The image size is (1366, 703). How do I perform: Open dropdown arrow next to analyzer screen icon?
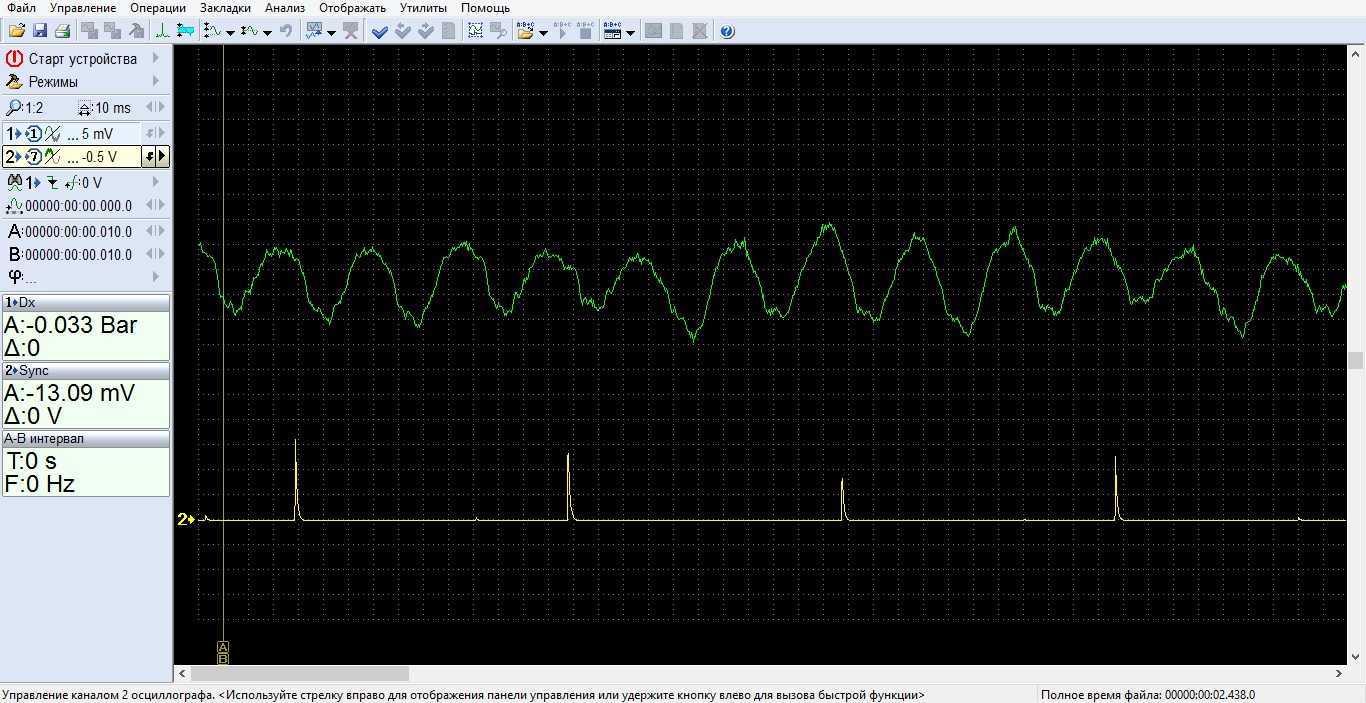pyautogui.click(x=332, y=32)
